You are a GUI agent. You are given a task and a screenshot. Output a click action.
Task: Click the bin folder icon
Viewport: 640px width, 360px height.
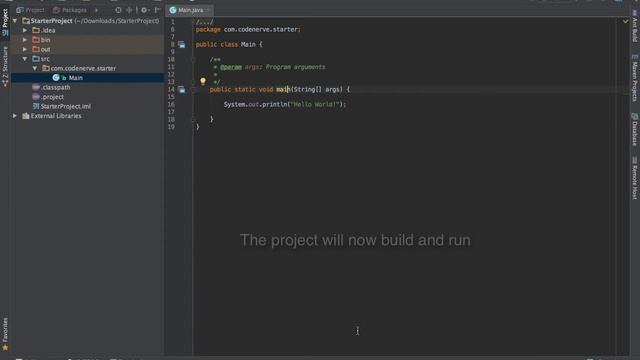pos(36,40)
